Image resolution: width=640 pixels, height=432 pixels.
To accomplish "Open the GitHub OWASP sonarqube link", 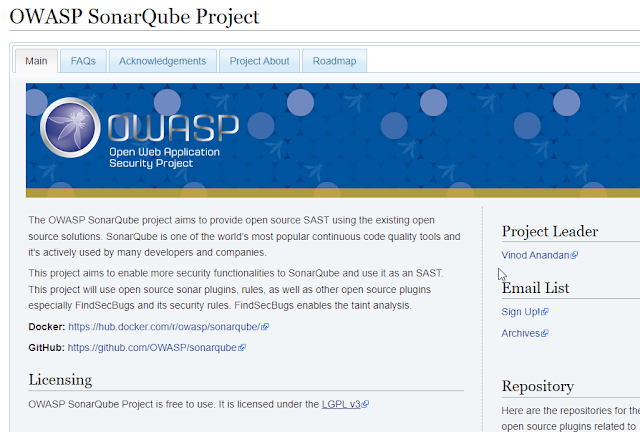I will click(x=152, y=347).
